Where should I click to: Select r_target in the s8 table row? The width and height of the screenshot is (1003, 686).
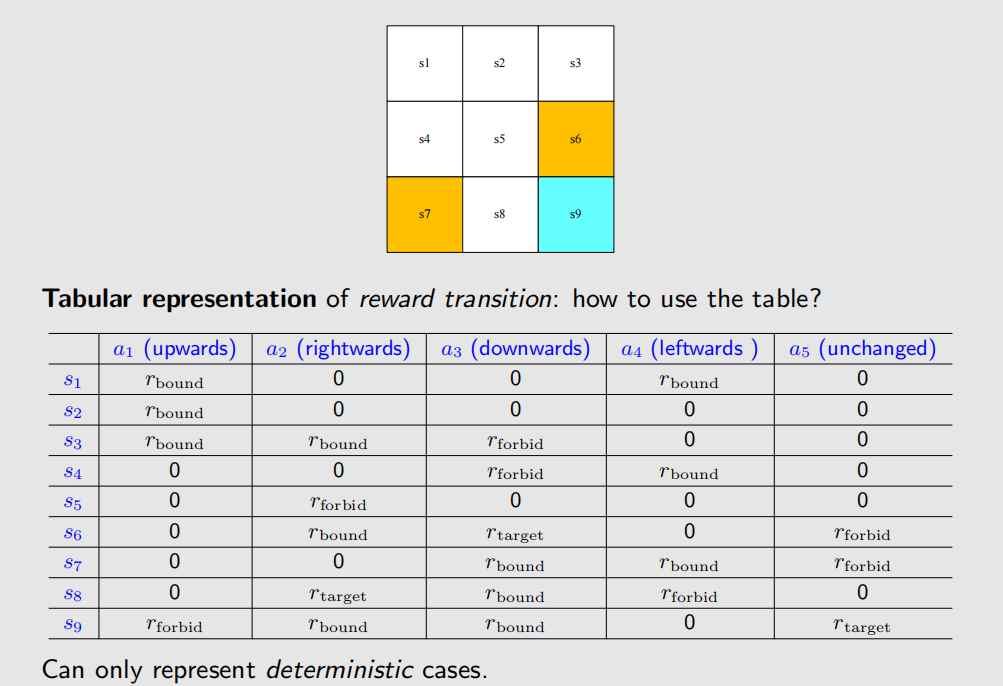point(338,594)
